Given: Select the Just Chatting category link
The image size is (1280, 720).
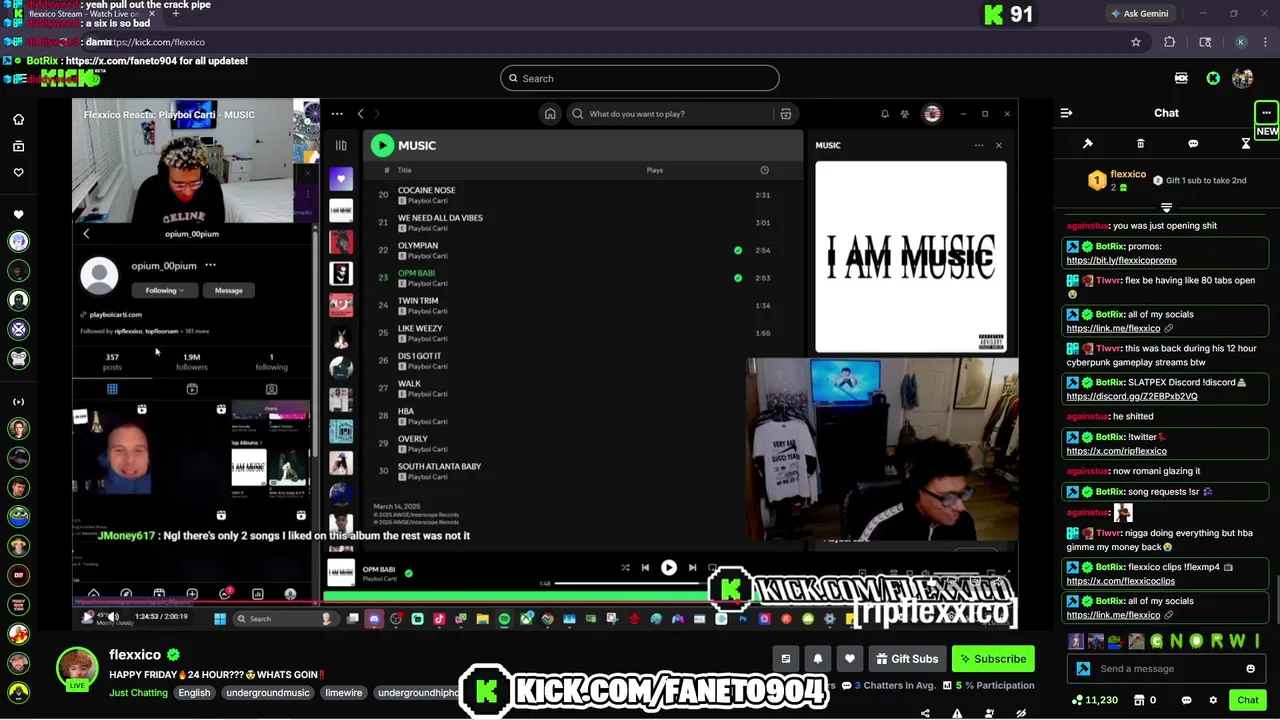Looking at the screenshot, I should [x=138, y=693].
